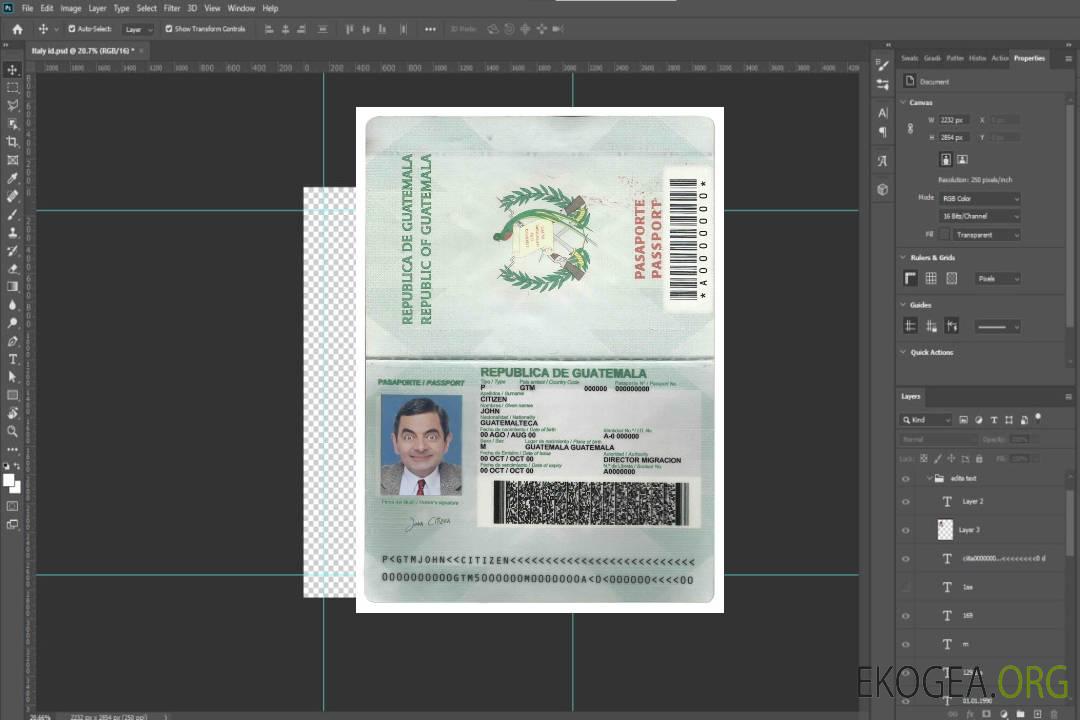The width and height of the screenshot is (1080, 720).
Task: Select the Path Selection arrow tool
Action: 12,377
